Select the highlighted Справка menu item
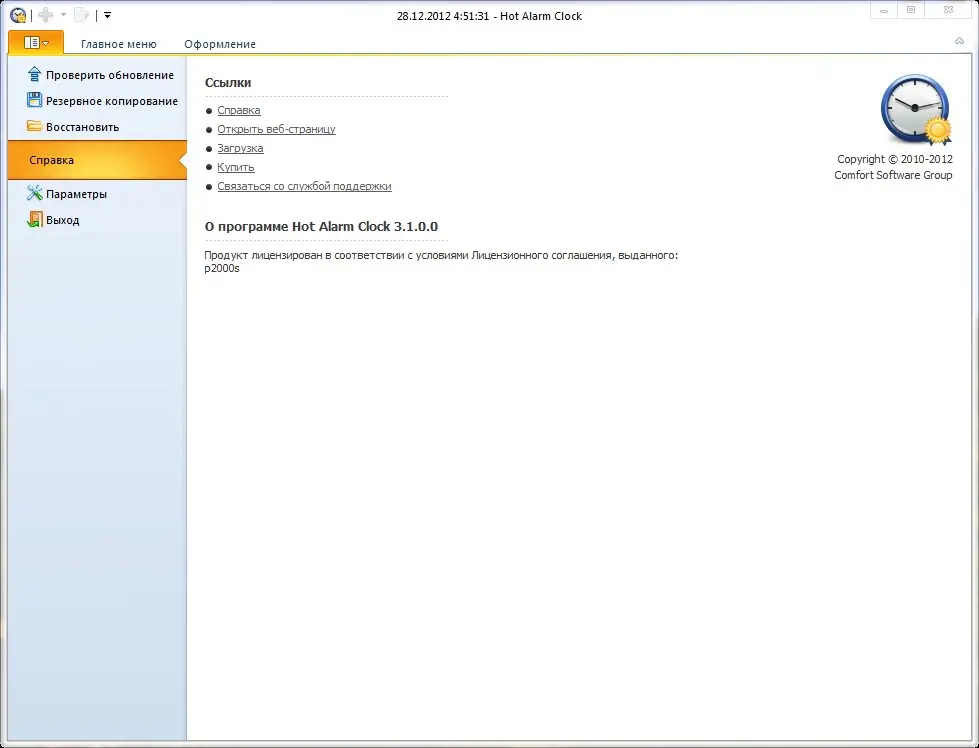The image size is (979, 748). point(97,160)
